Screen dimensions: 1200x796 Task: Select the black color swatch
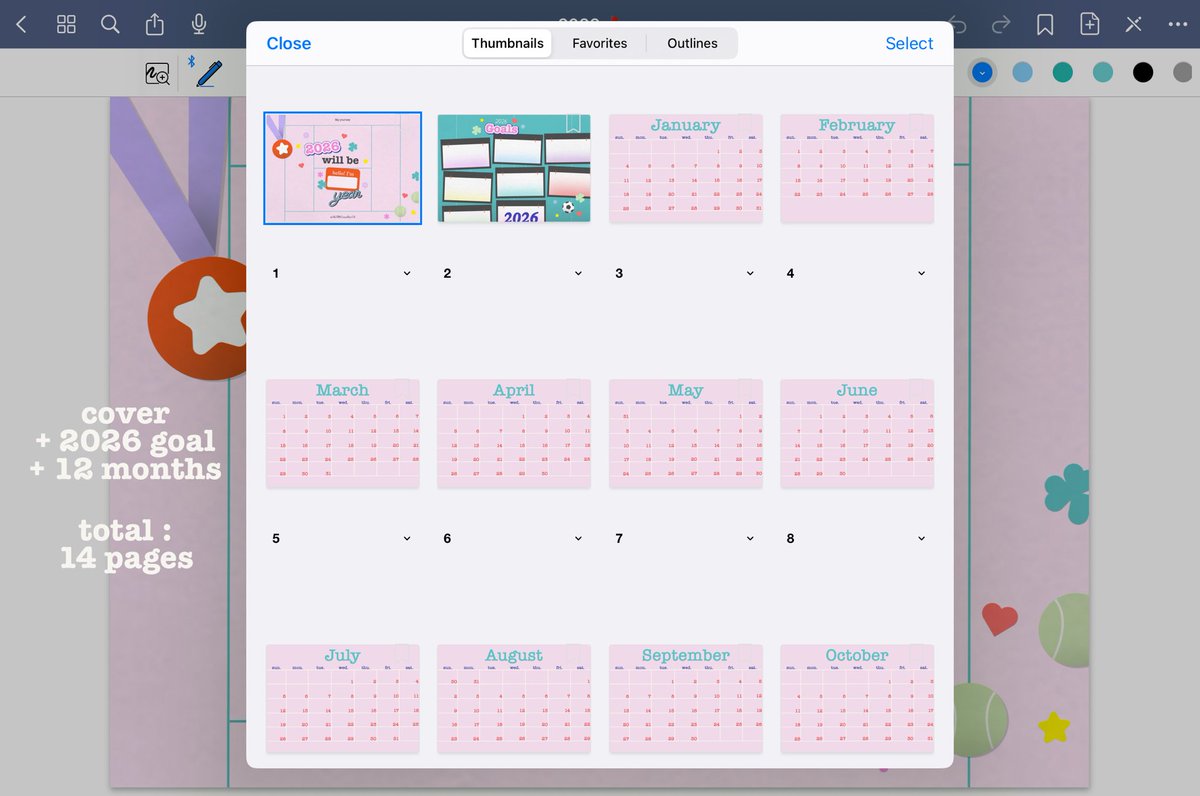tap(1143, 72)
